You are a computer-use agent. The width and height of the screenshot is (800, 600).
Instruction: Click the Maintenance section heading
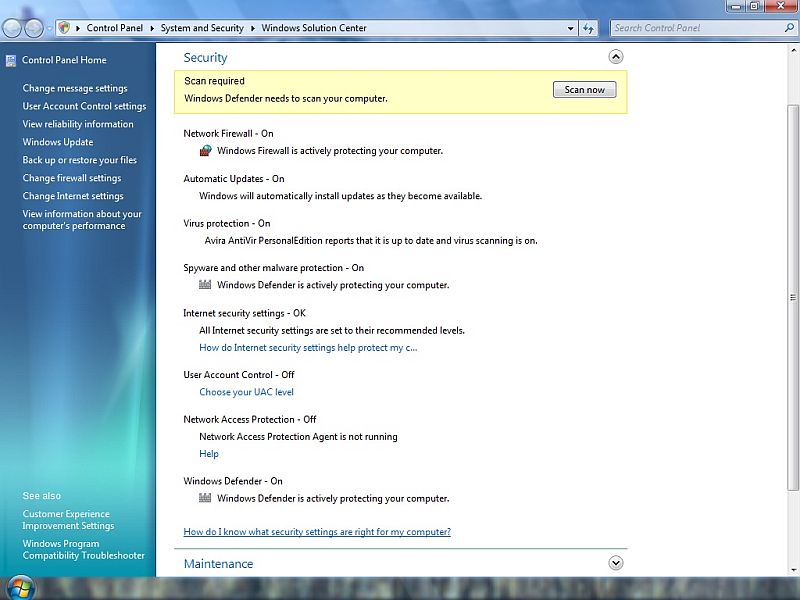tap(218, 564)
